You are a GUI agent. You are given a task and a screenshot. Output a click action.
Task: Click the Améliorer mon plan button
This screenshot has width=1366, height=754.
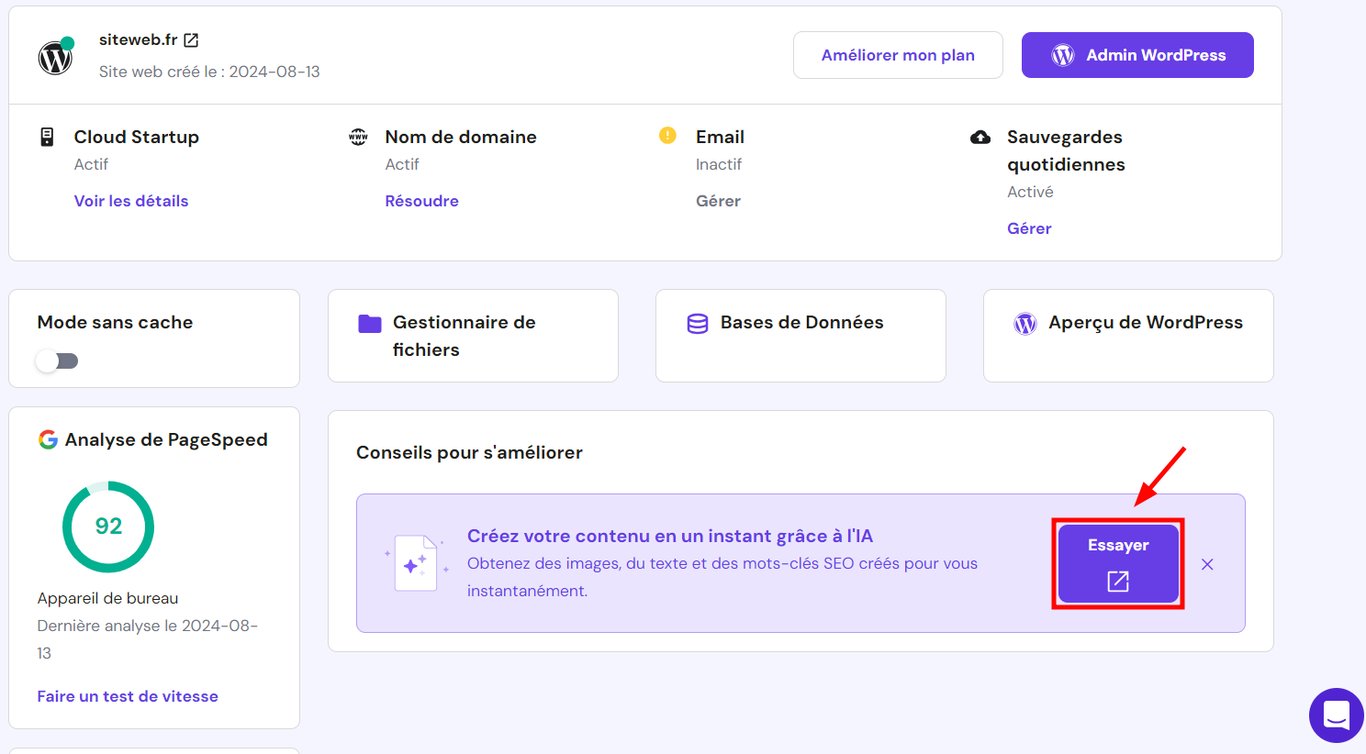coord(897,55)
